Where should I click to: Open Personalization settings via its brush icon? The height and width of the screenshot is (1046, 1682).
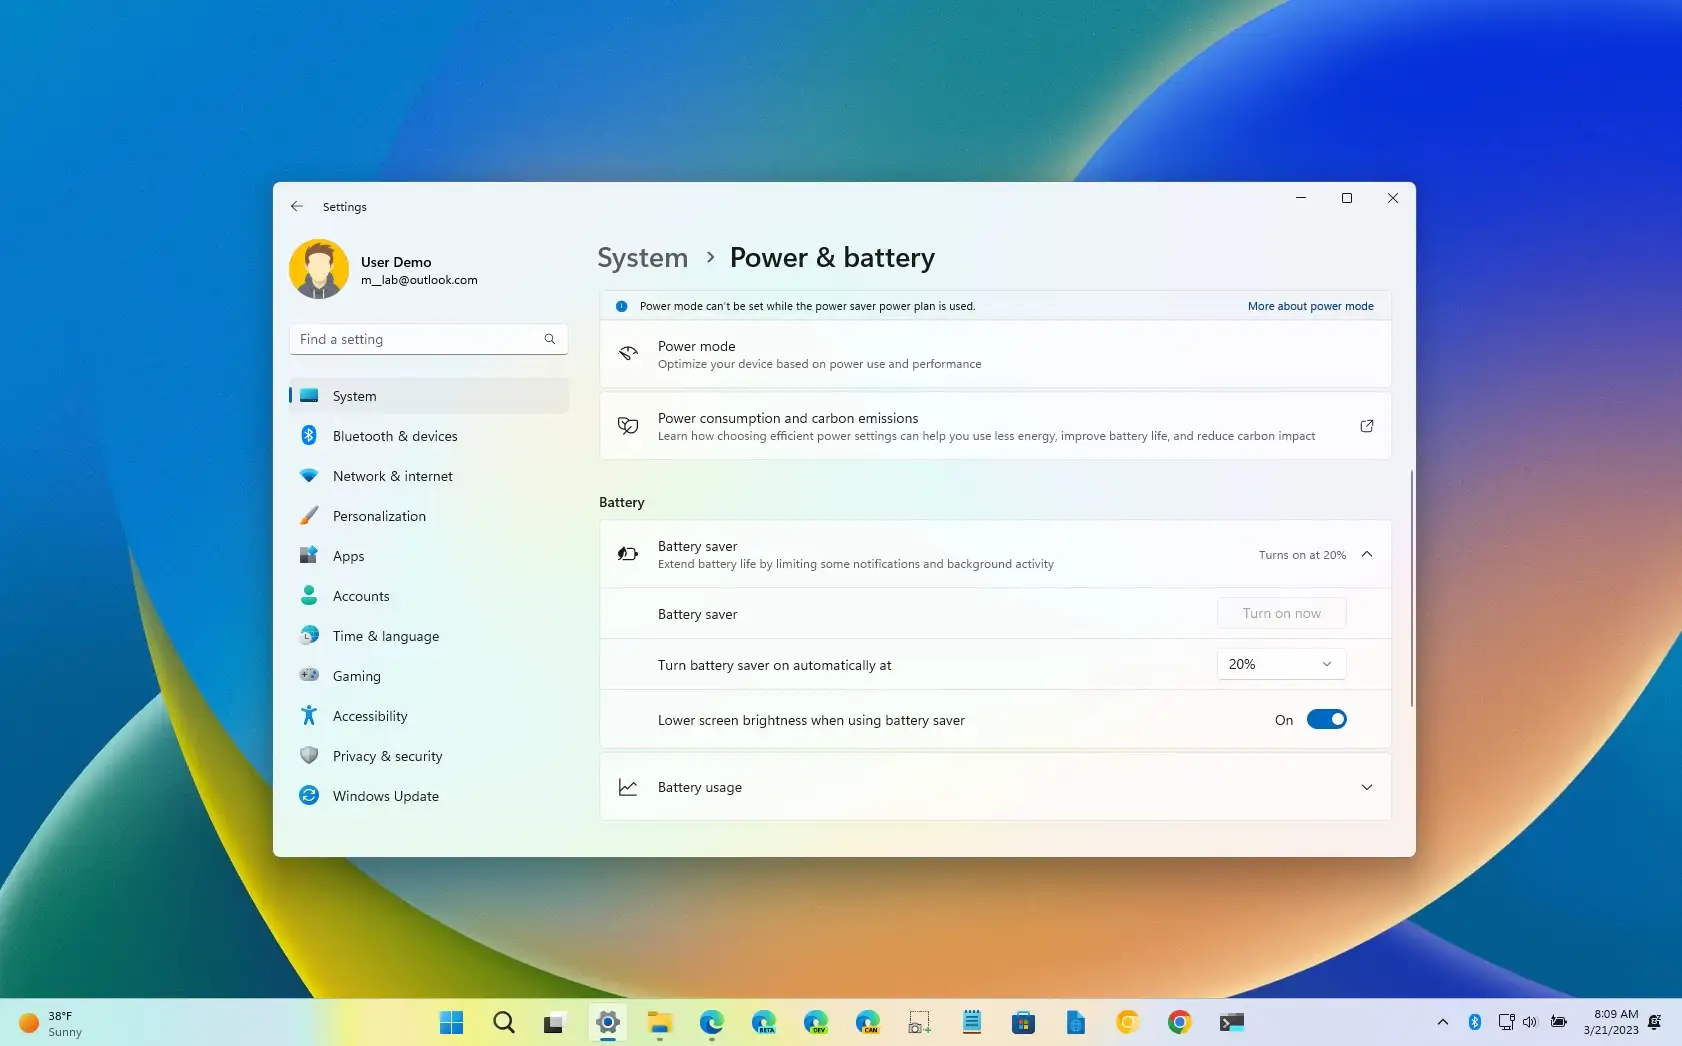click(309, 516)
